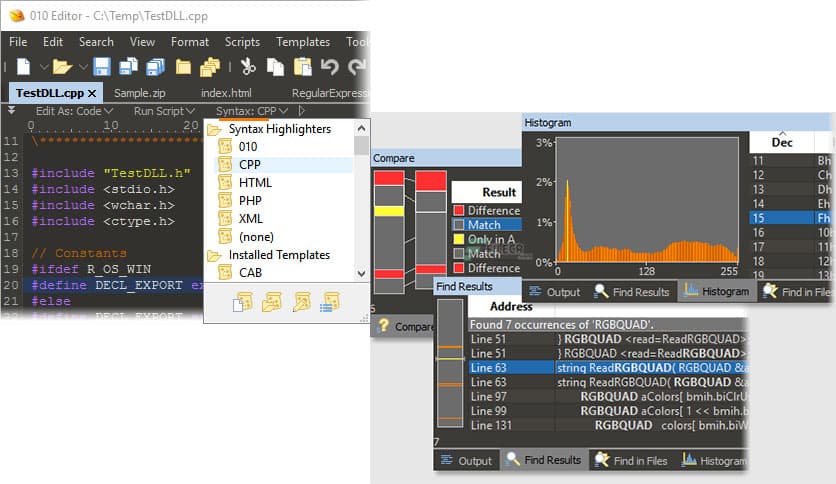Open the Search menu
This screenshot has height=484, width=836.
tap(96, 42)
